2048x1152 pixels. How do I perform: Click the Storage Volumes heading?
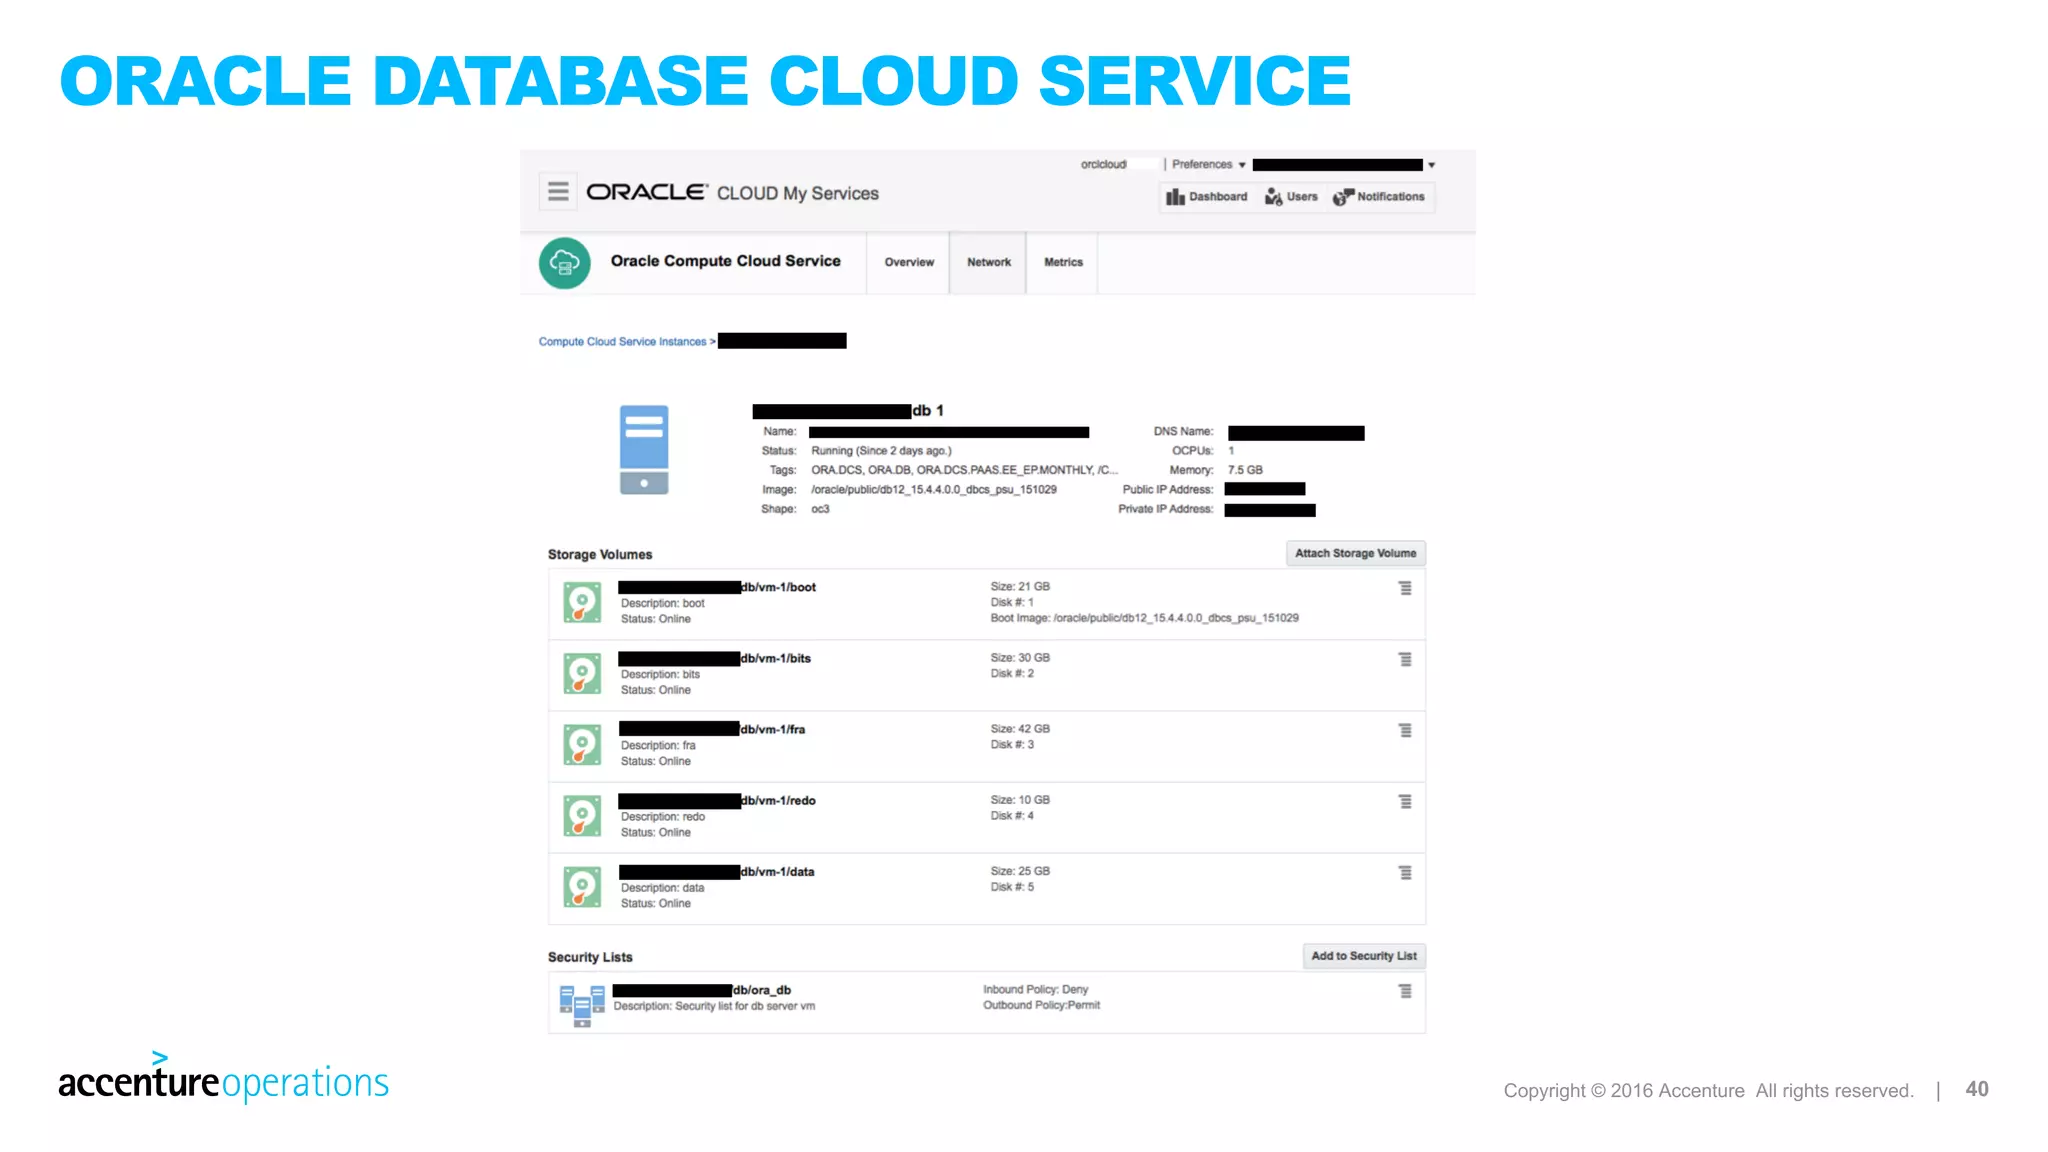click(600, 554)
